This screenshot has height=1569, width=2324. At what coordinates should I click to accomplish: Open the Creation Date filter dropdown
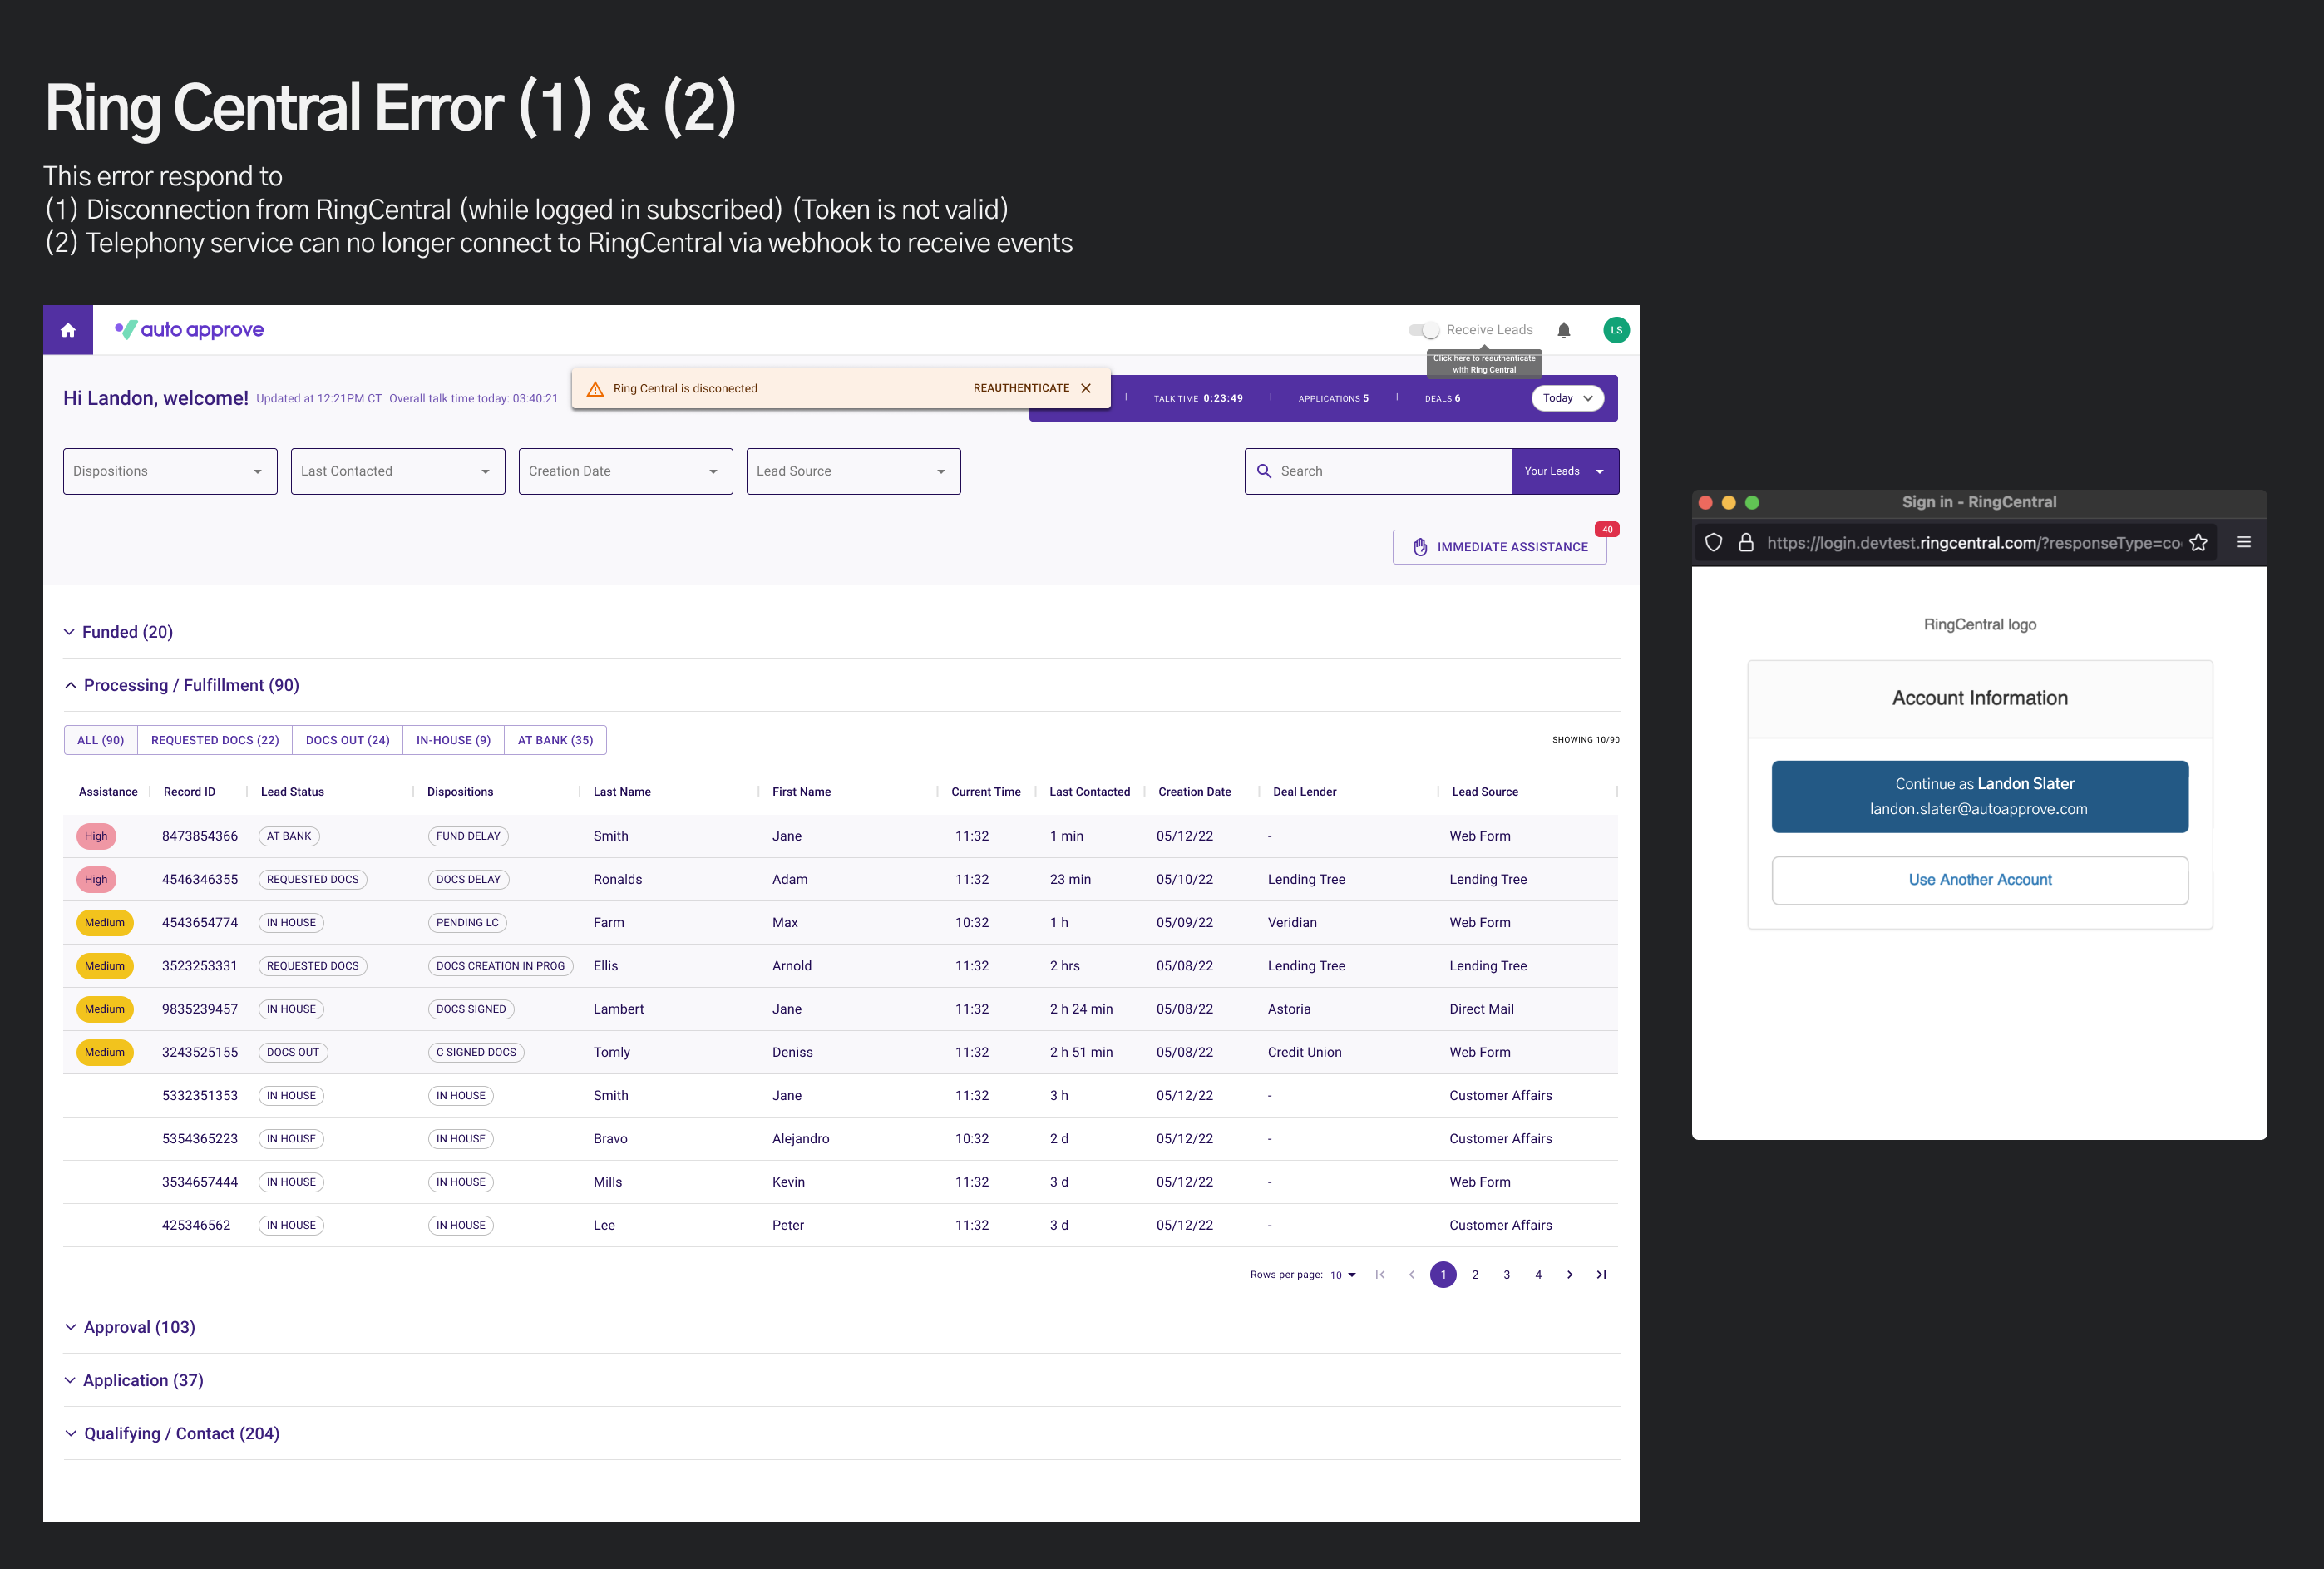pyautogui.click(x=626, y=471)
